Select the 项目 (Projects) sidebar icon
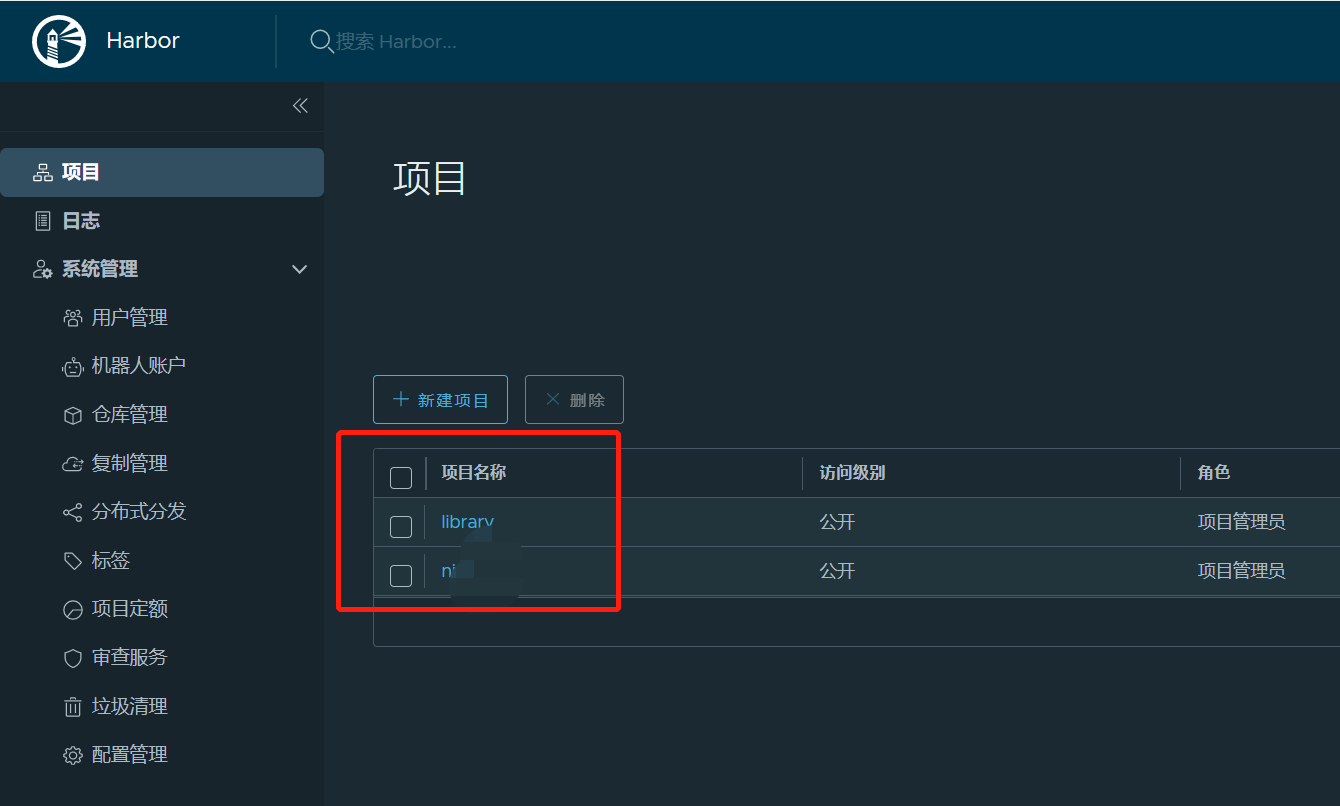1340x806 pixels. click(43, 171)
